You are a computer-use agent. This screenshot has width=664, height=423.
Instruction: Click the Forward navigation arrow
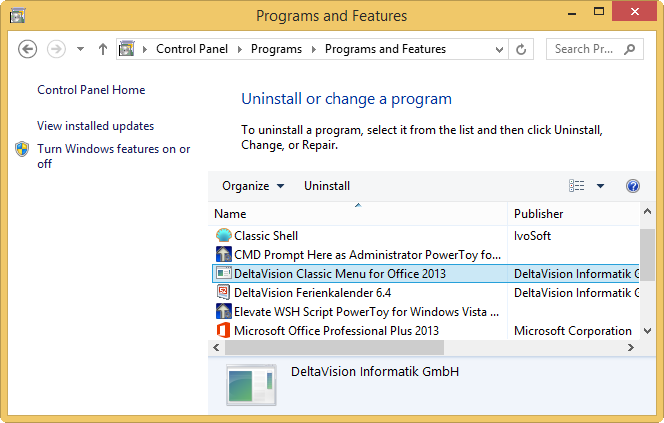click(56, 49)
